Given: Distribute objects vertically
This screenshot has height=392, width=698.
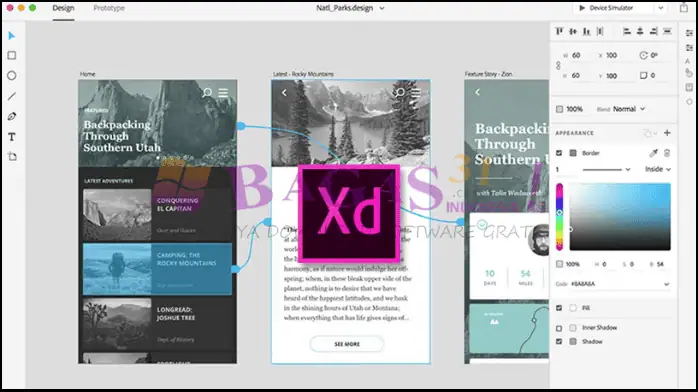Looking at the screenshot, I should 600,31.
